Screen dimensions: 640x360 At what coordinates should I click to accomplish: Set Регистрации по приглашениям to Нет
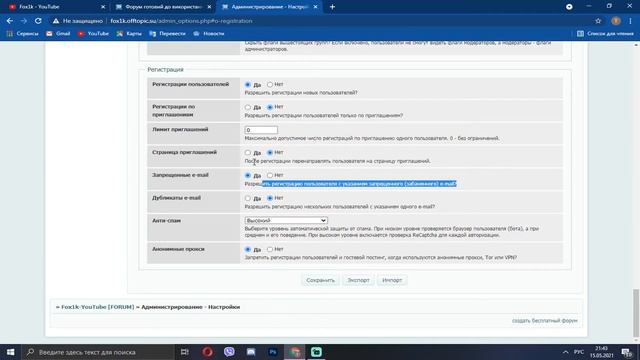(x=270, y=107)
